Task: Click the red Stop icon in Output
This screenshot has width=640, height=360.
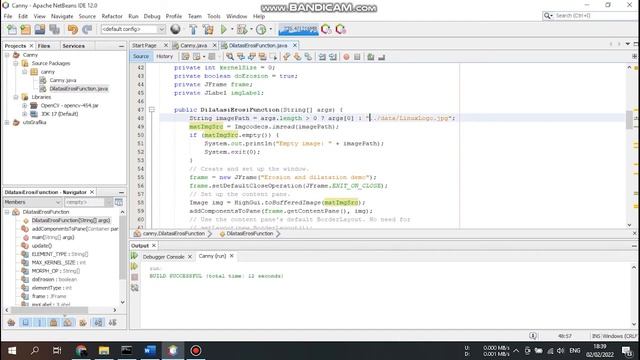Action: click(135, 277)
